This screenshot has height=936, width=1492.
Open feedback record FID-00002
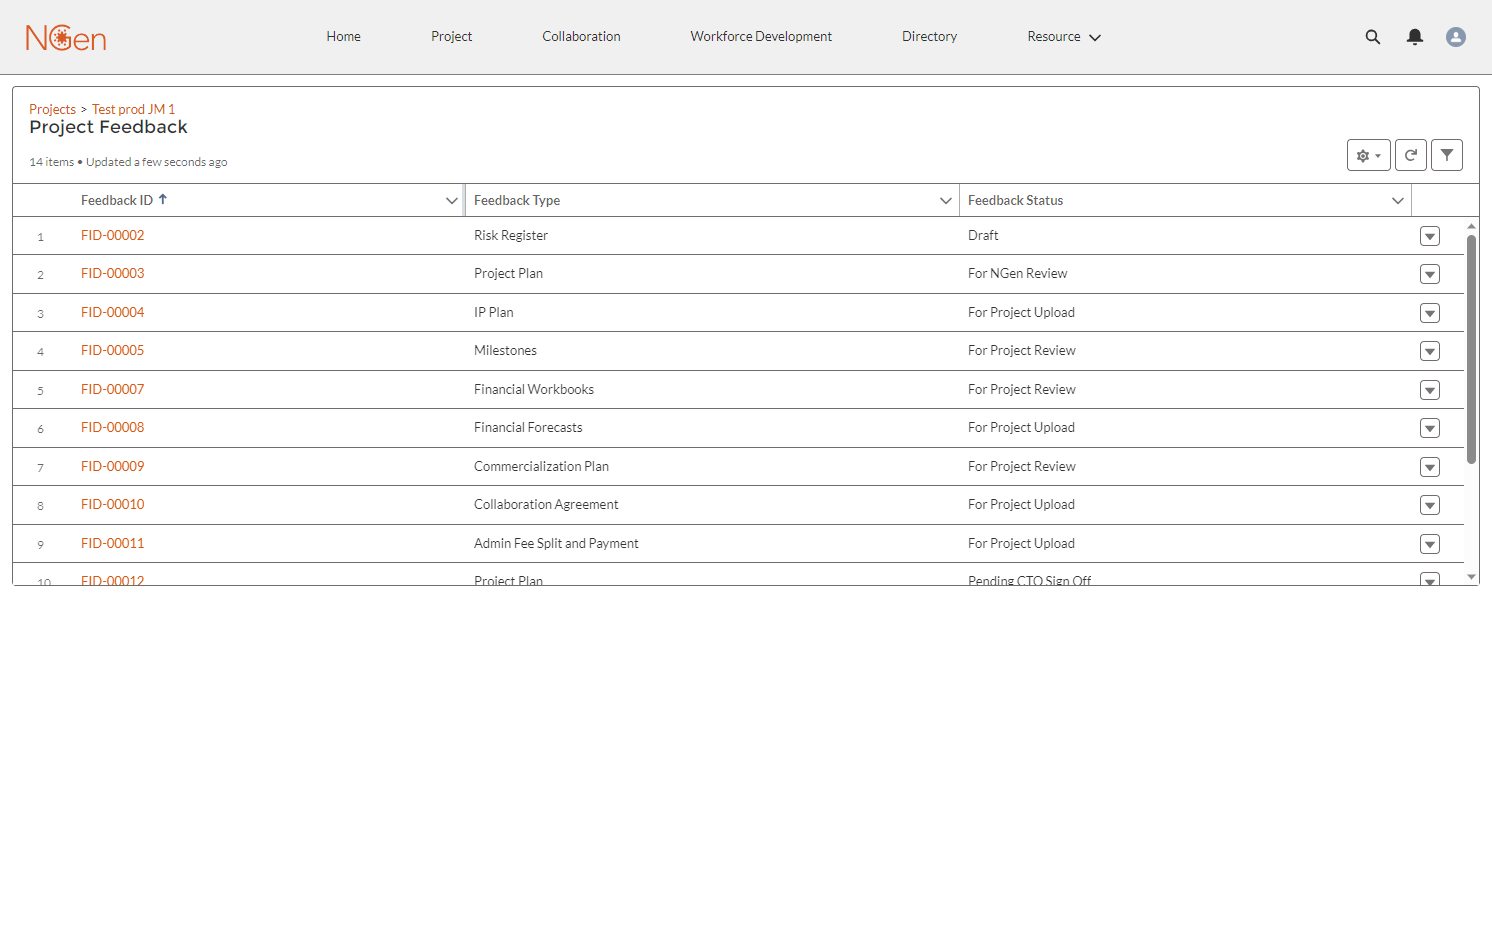[x=112, y=235]
